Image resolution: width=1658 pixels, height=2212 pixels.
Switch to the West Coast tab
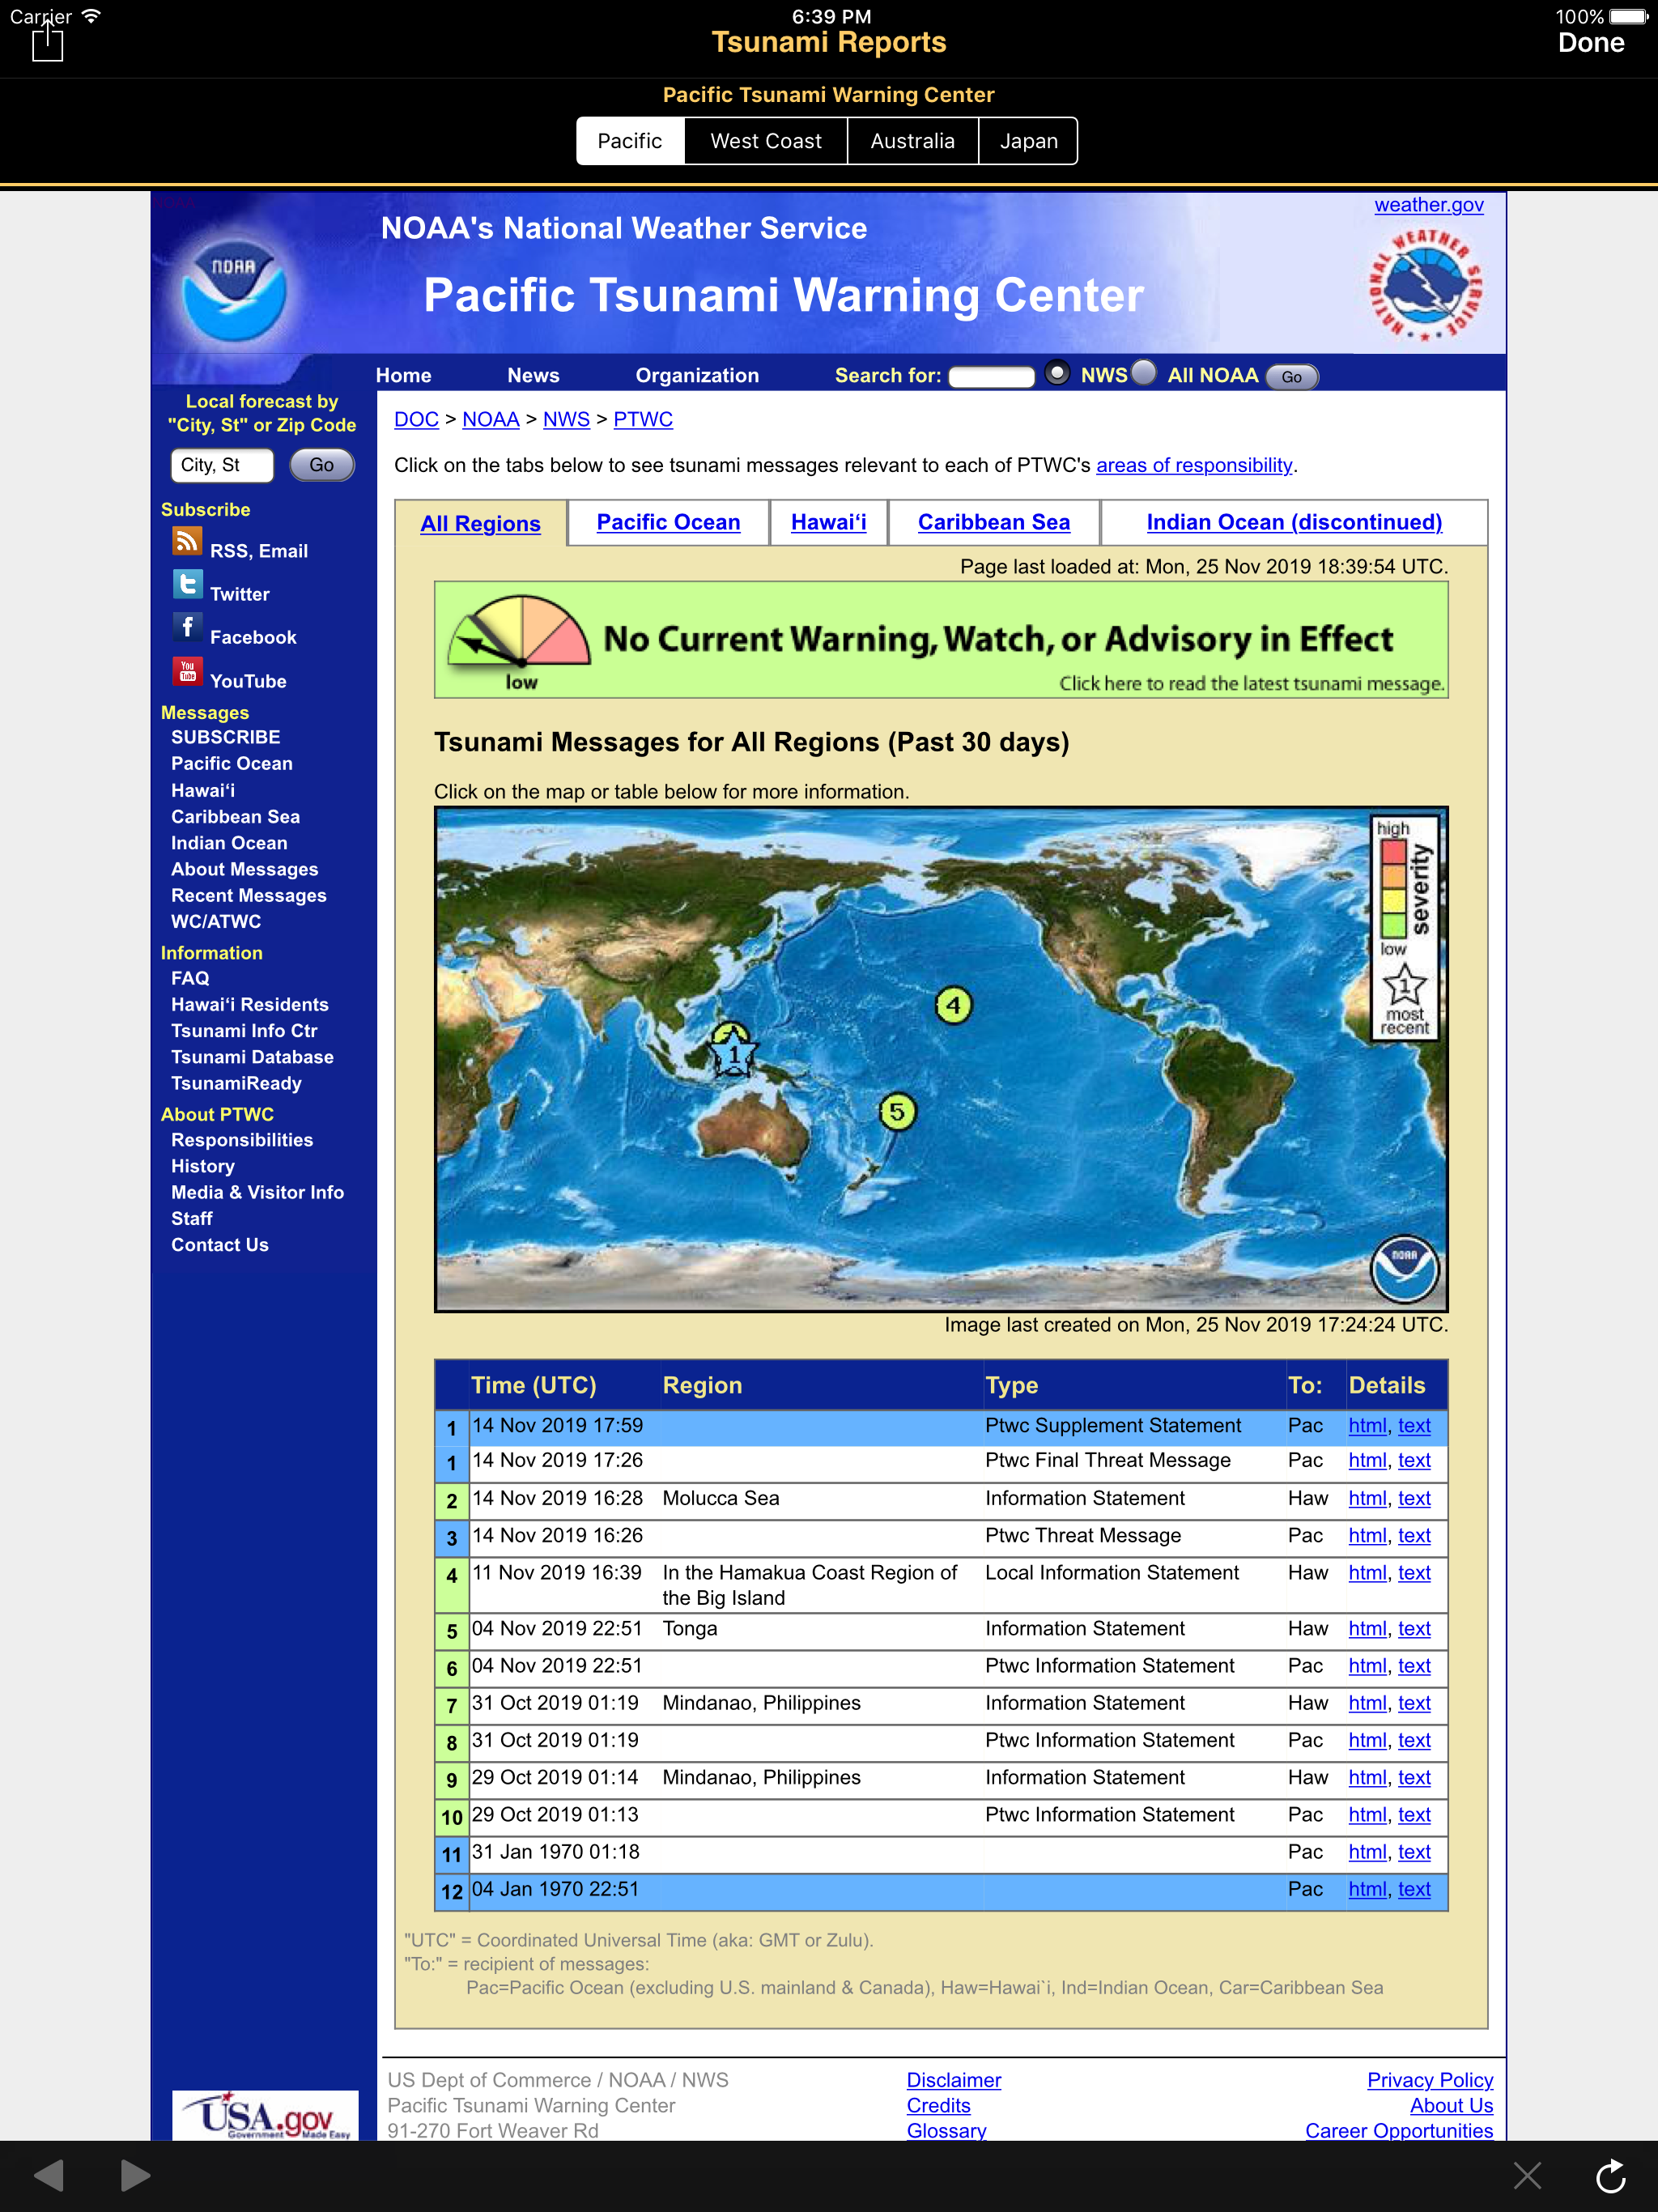click(765, 140)
